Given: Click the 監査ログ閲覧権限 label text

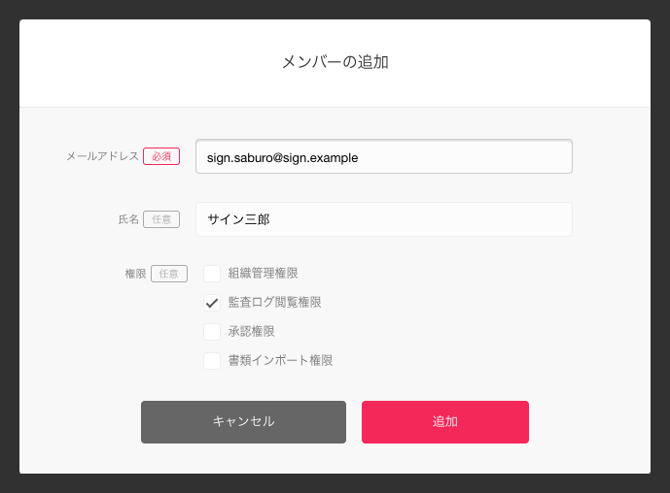Looking at the screenshot, I should click(x=274, y=302).
